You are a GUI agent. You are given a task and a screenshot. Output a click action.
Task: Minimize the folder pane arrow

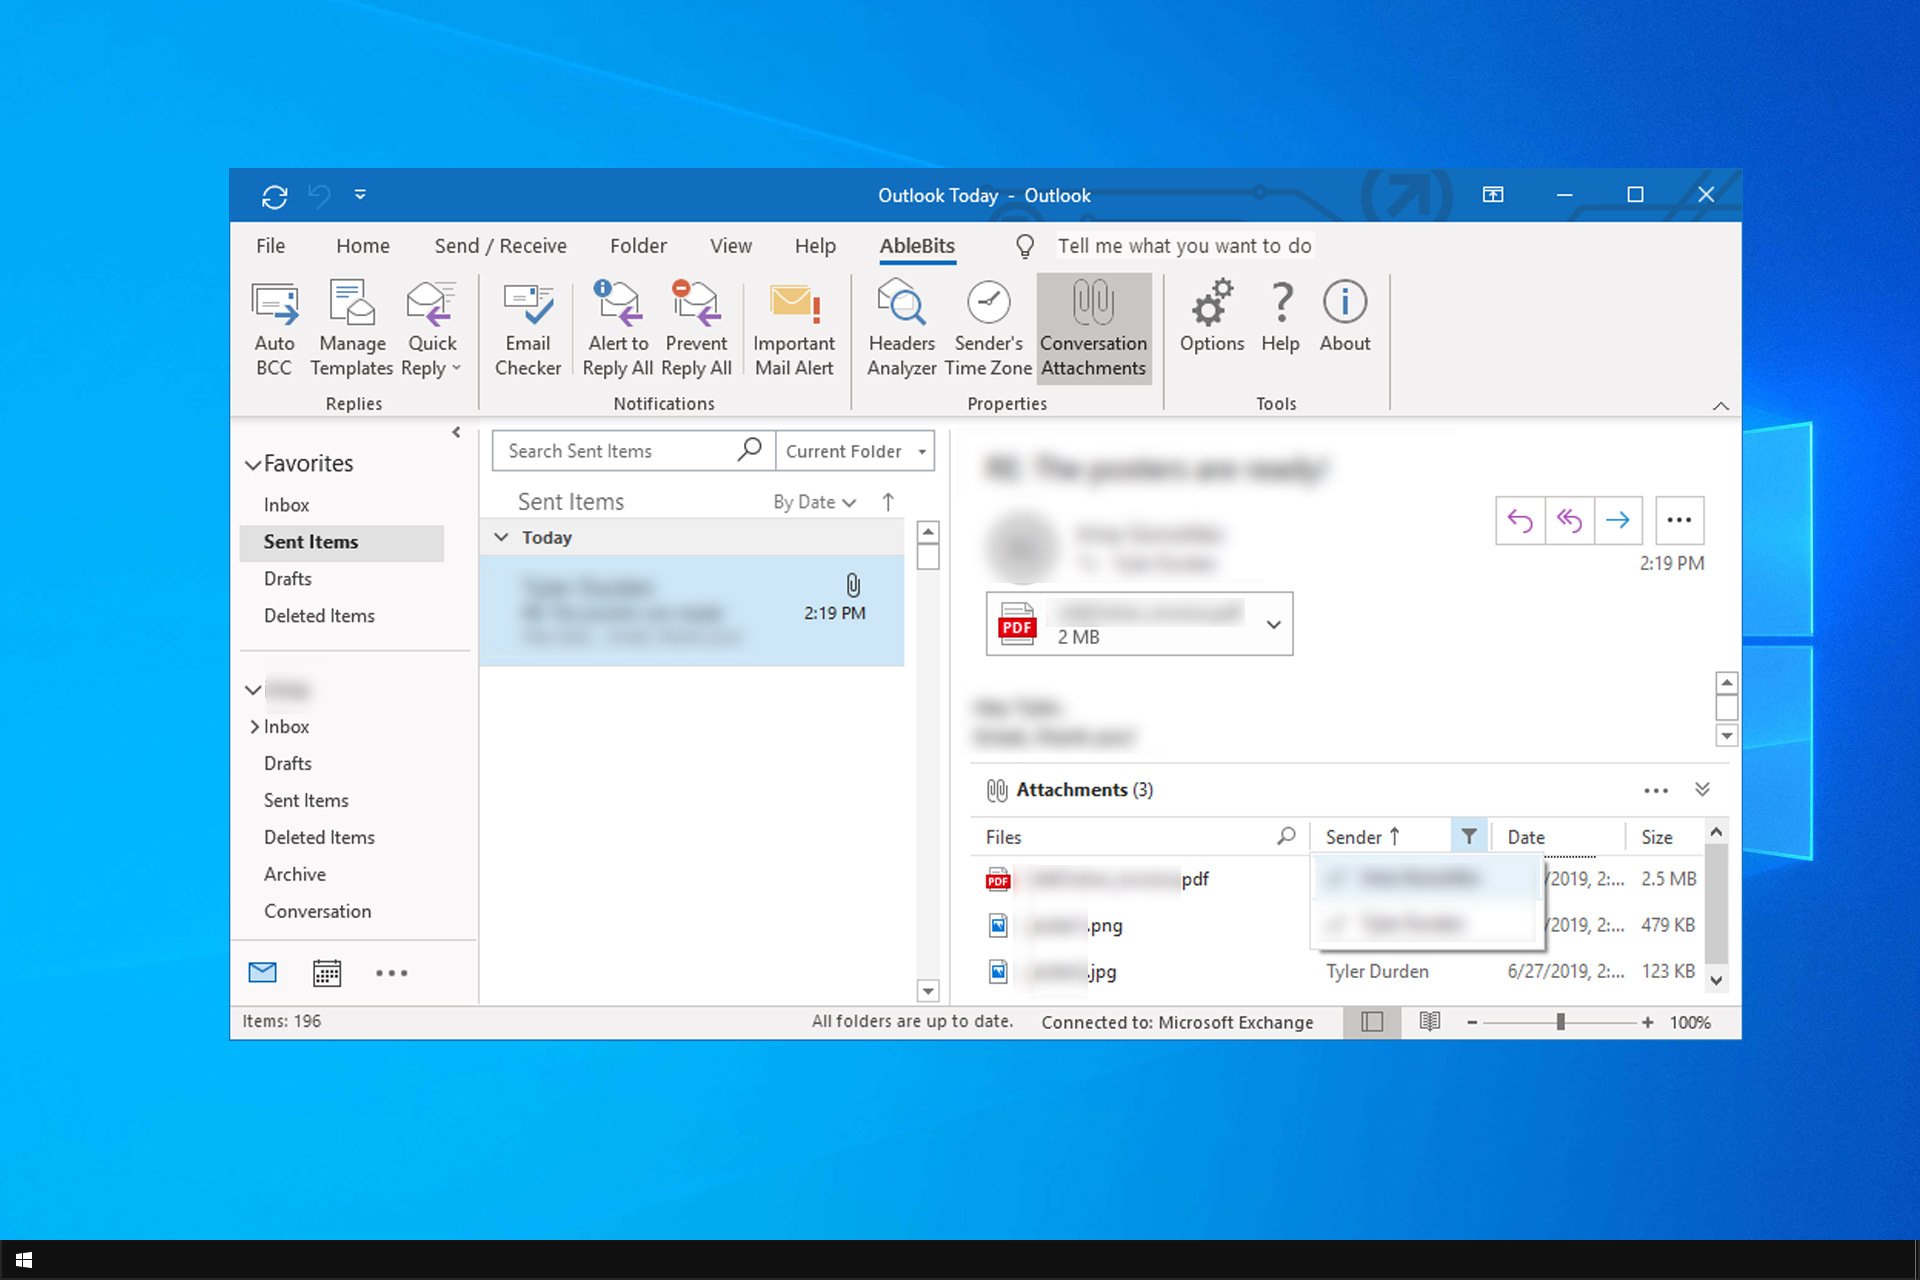pyautogui.click(x=456, y=432)
